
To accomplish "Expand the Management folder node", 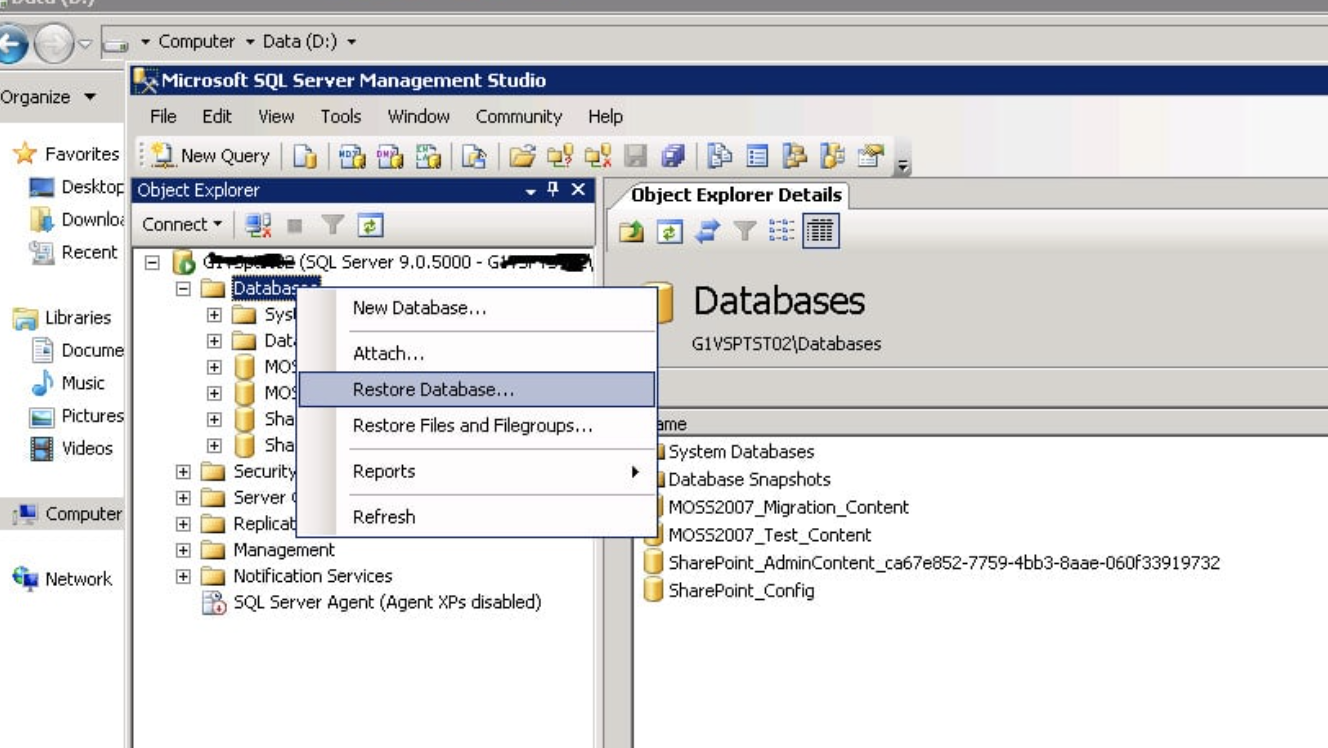I will click(183, 550).
